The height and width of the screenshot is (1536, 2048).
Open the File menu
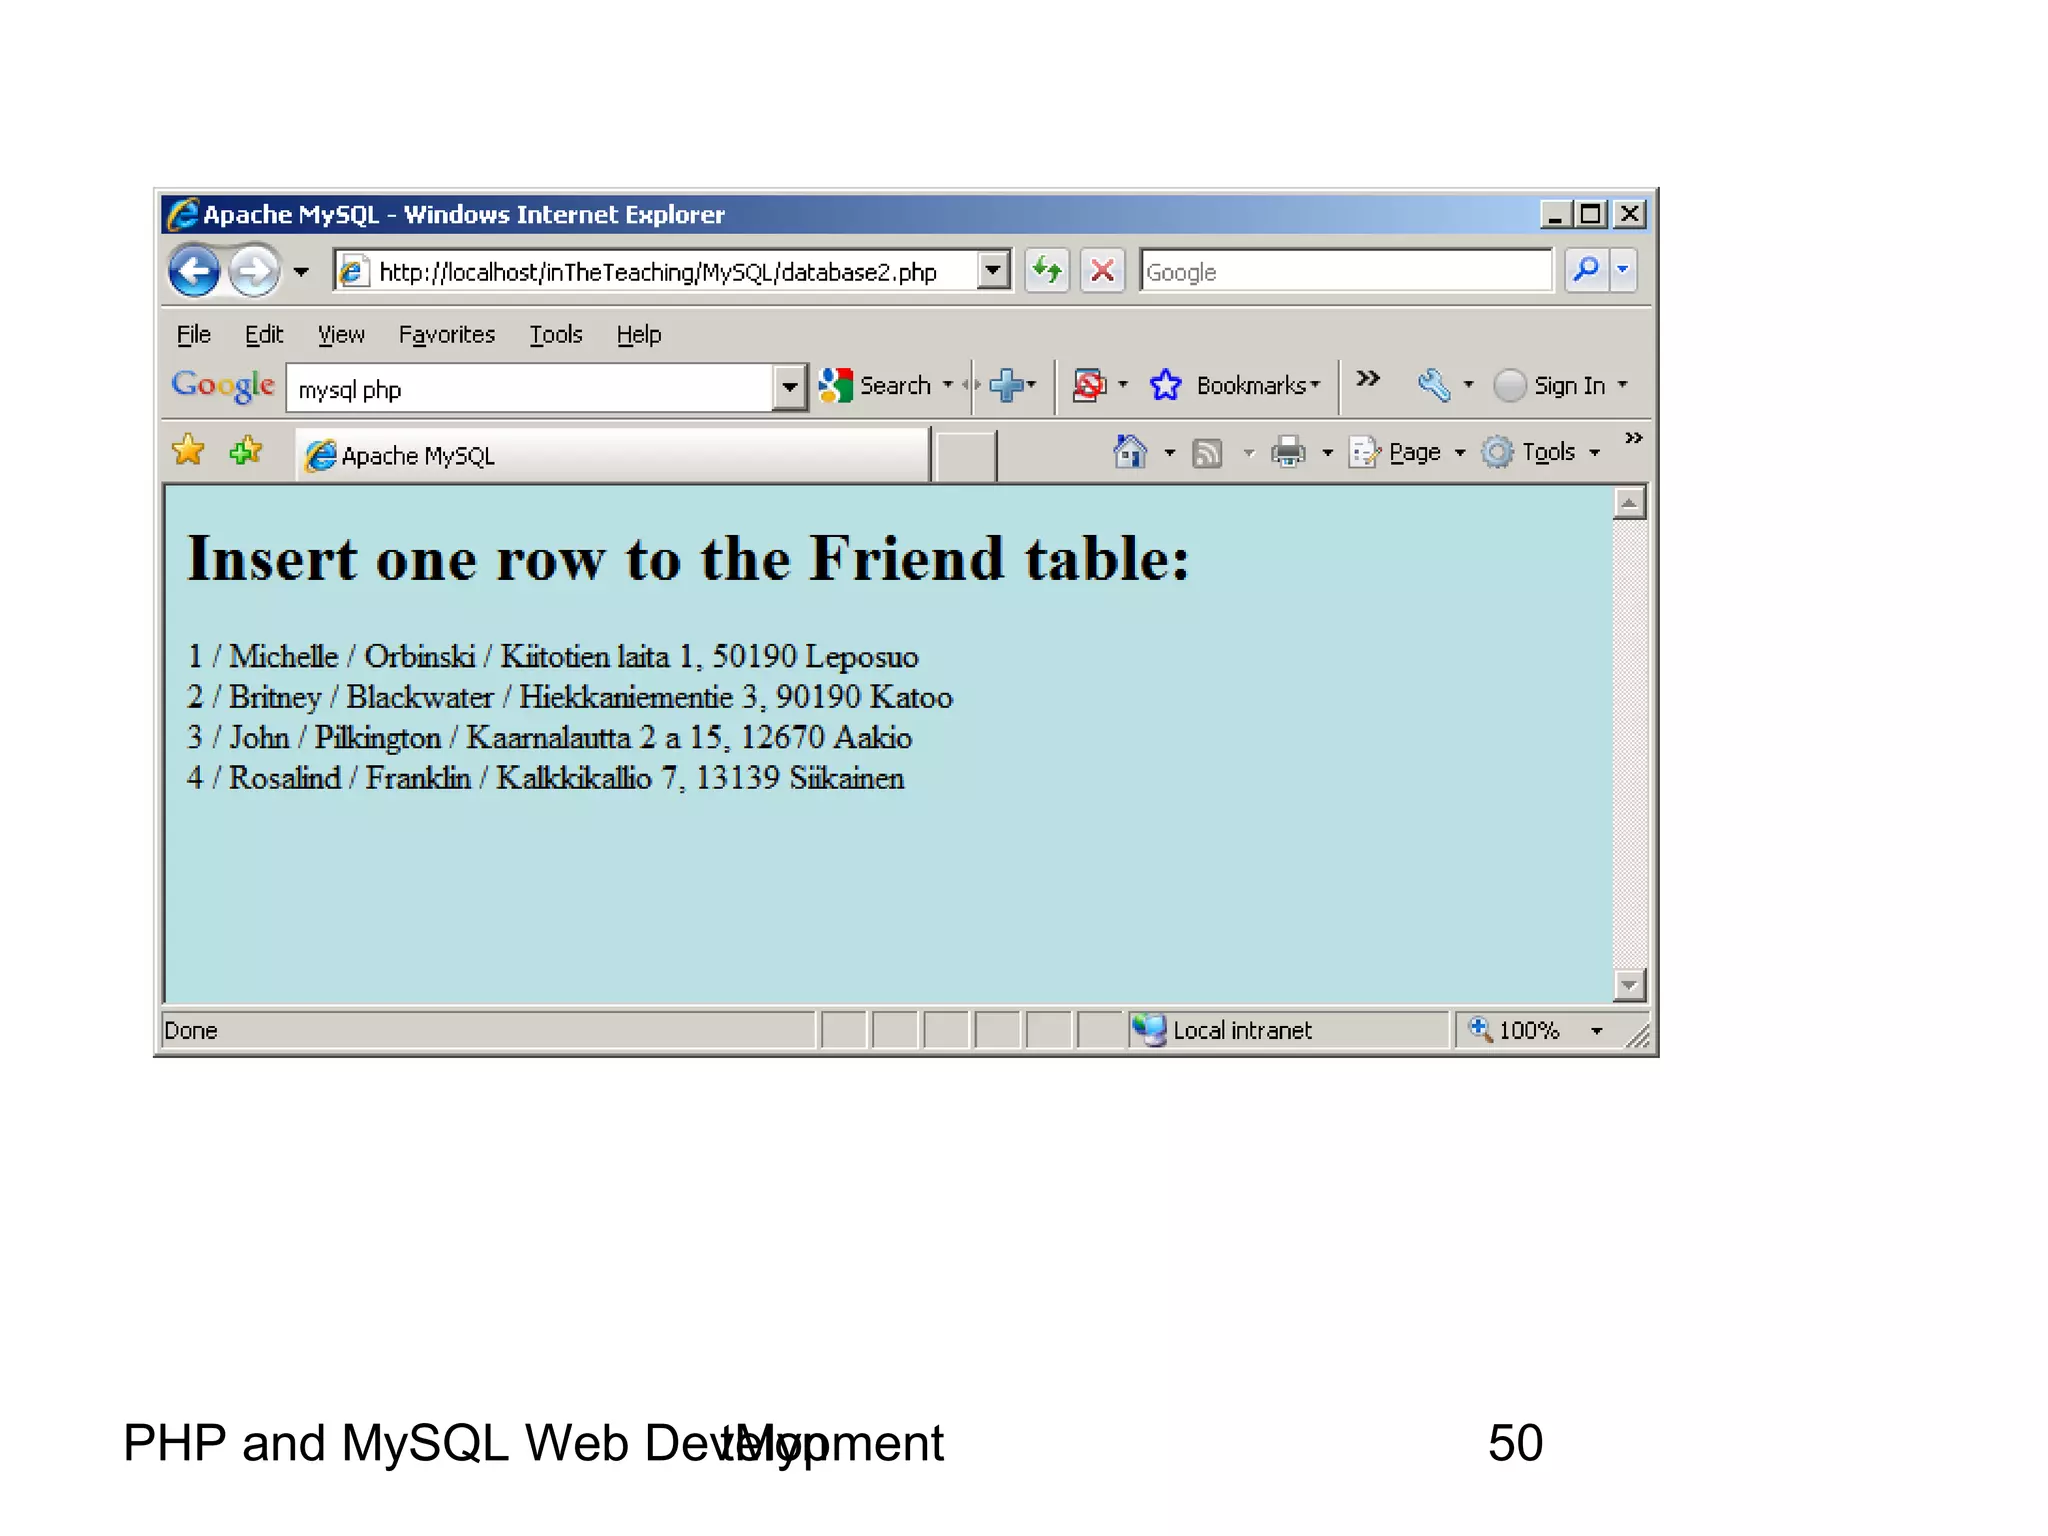(194, 335)
